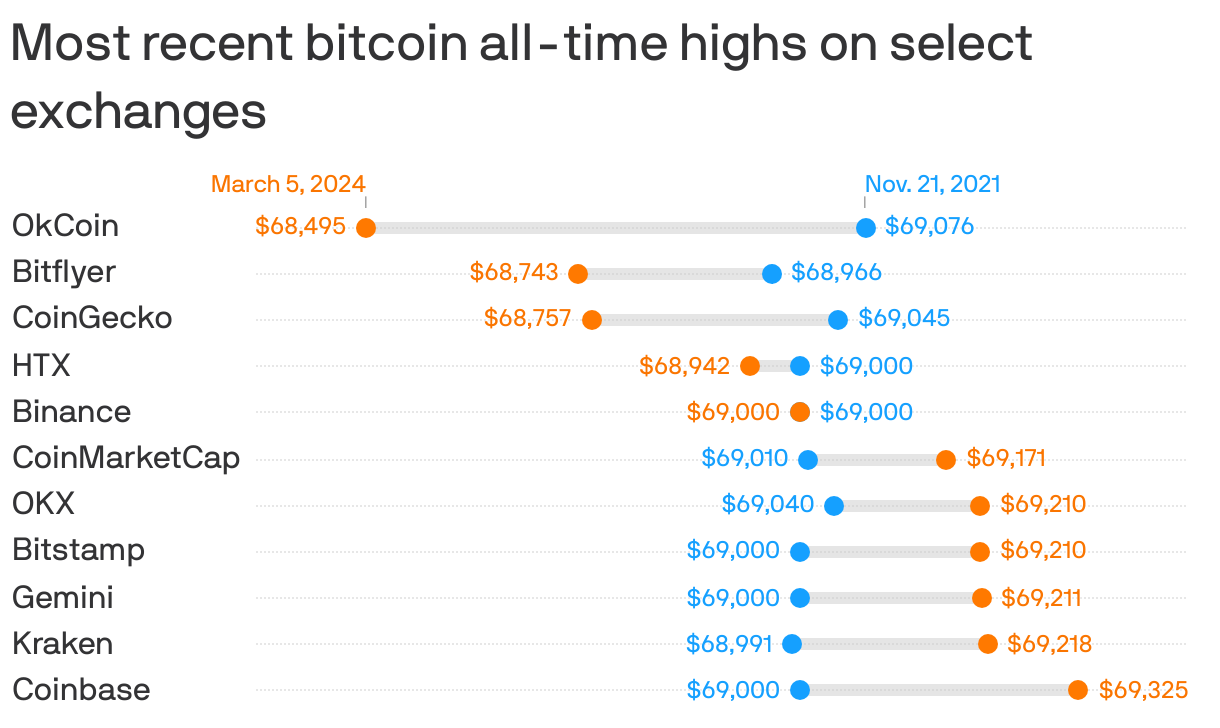Image resolution: width=1220 pixels, height=728 pixels.
Task: Click Bitflyer's orange $68,743 data point
Action: (x=577, y=273)
